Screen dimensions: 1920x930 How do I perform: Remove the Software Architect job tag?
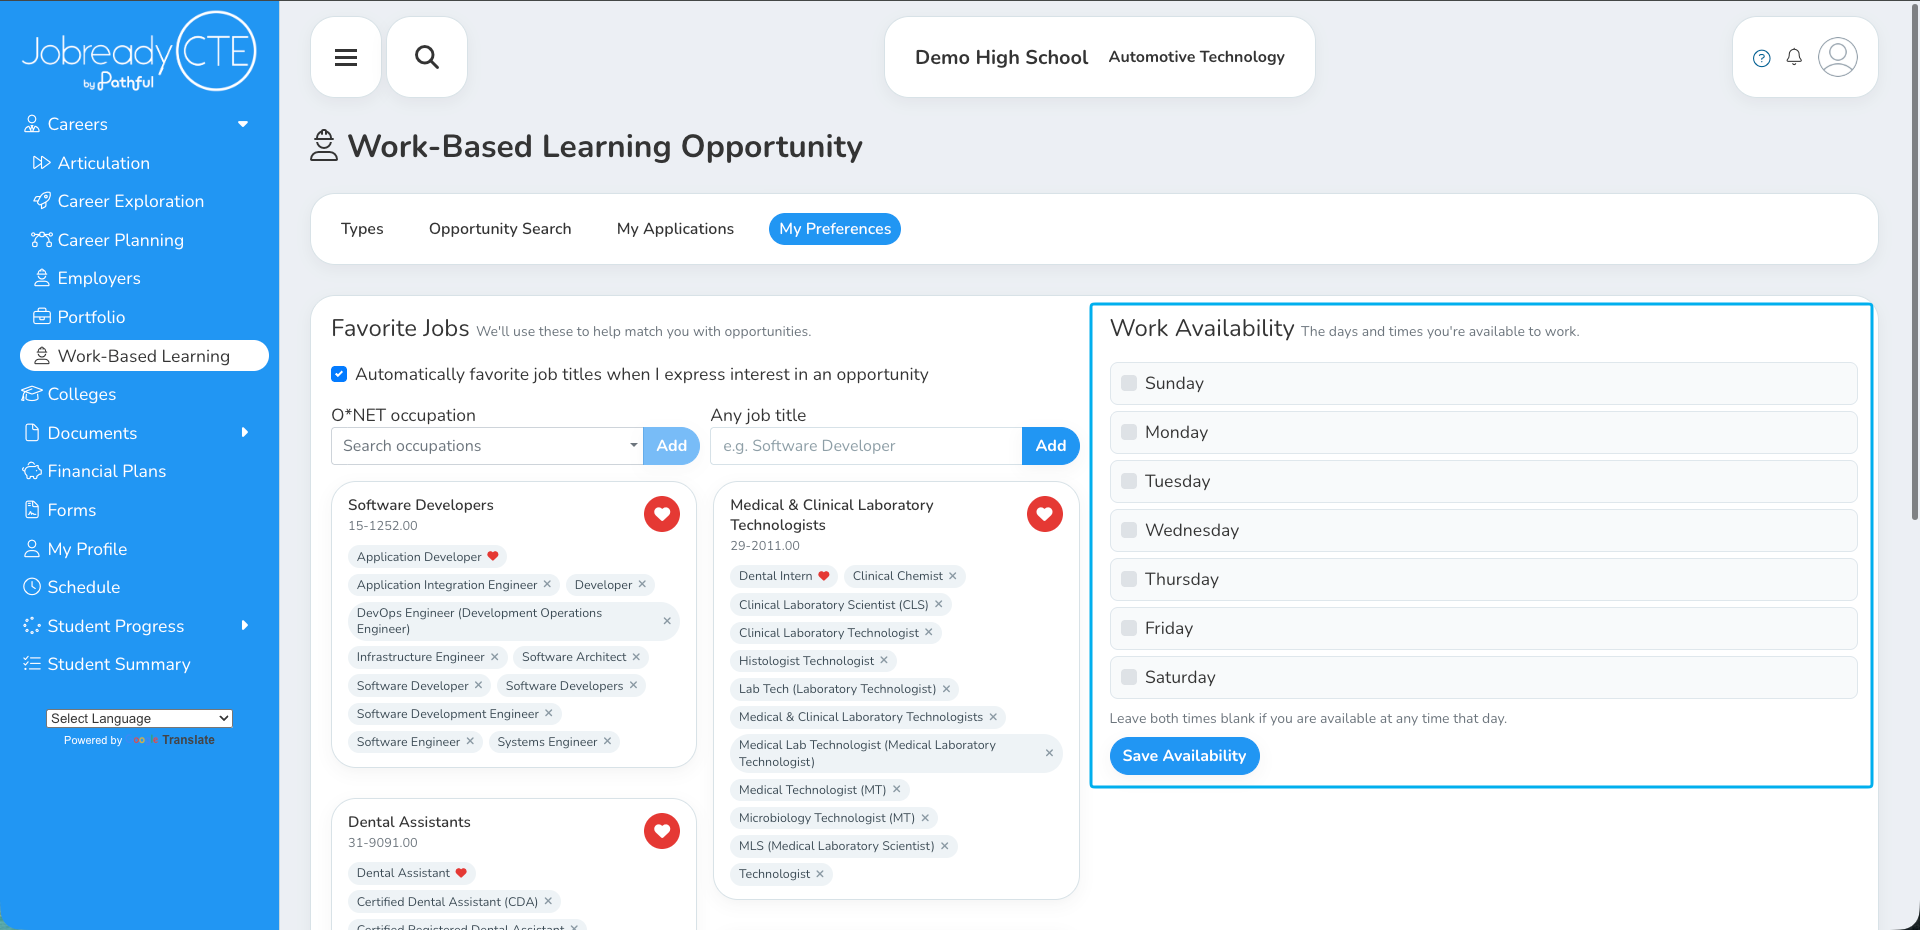click(x=636, y=657)
